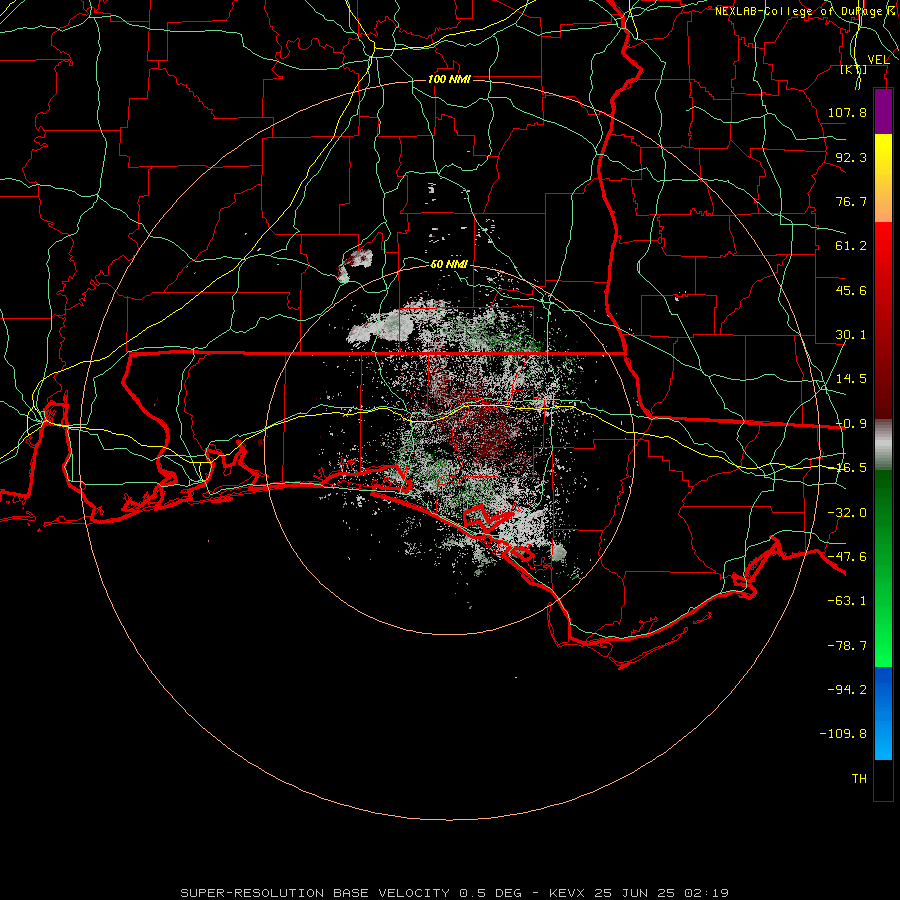
Task: Pick the green segment of velocity color bar
Action: (x=883, y=568)
